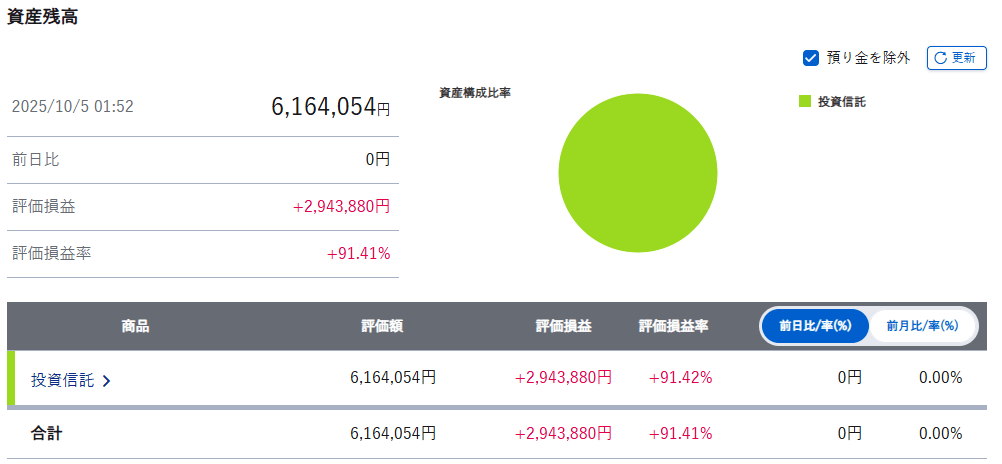Click the green 投資信託 legend swatch
1002x464 pixels.
tap(804, 101)
